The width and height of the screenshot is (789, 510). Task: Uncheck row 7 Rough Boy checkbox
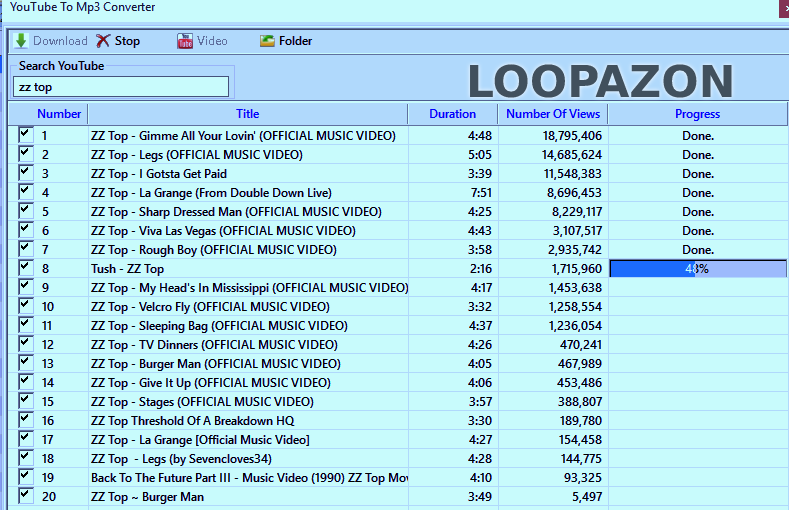coord(25,249)
